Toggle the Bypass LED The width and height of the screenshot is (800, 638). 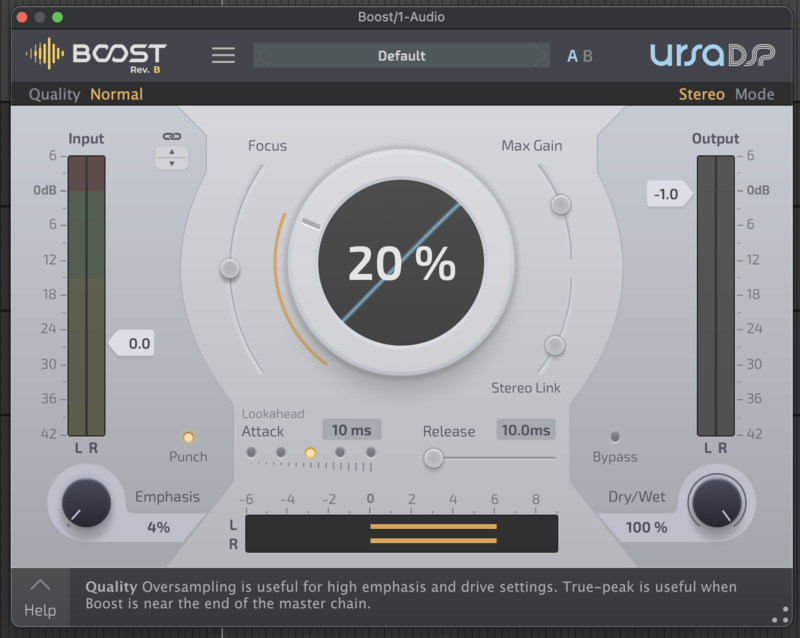click(x=615, y=437)
